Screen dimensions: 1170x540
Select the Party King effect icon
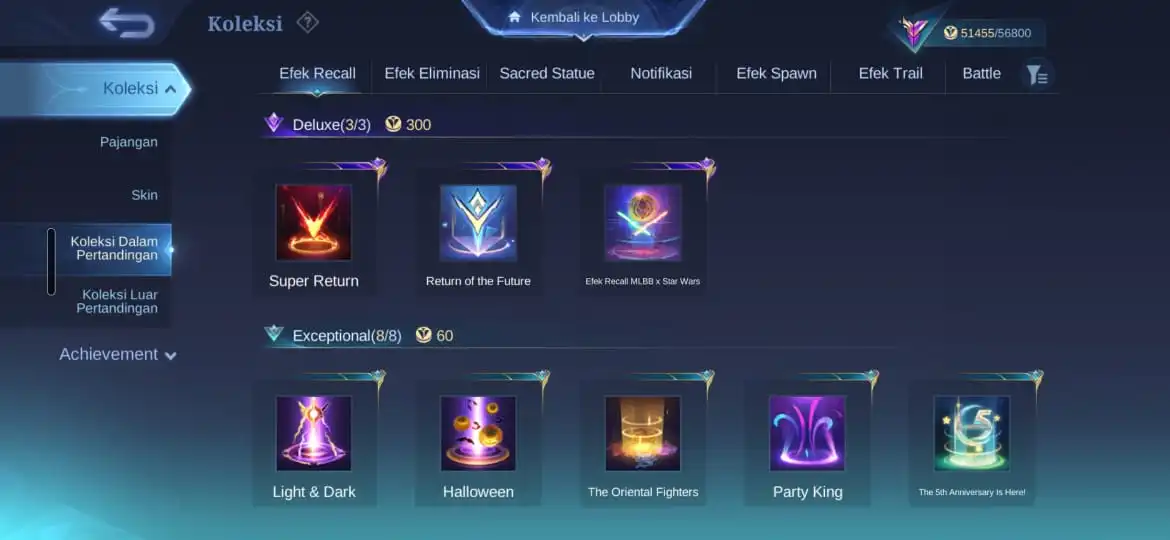tap(807, 433)
